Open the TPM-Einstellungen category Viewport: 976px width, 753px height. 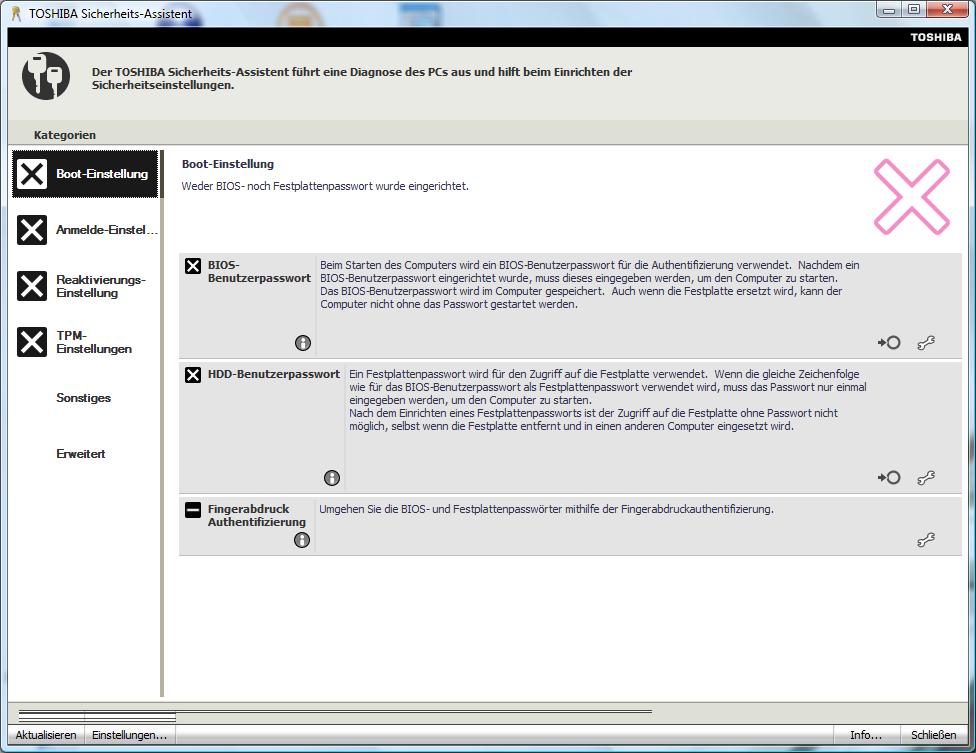point(85,342)
